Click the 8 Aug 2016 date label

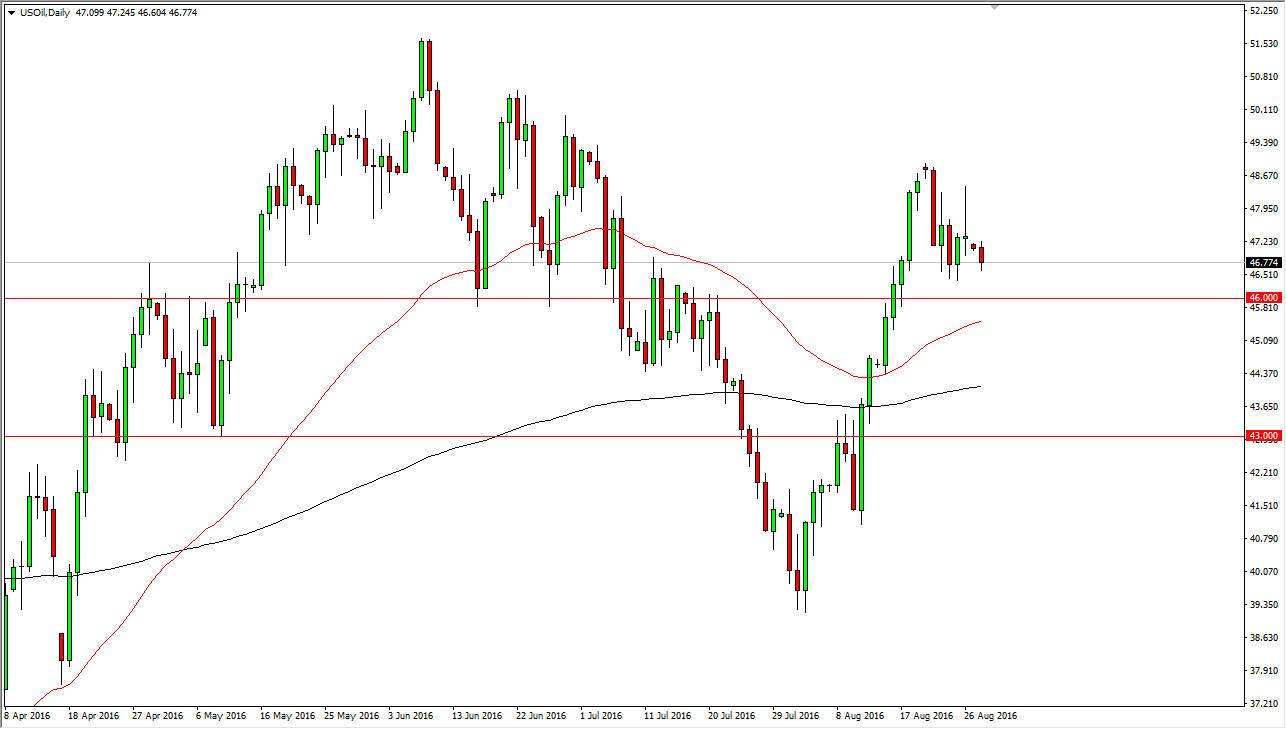pyautogui.click(x=860, y=716)
